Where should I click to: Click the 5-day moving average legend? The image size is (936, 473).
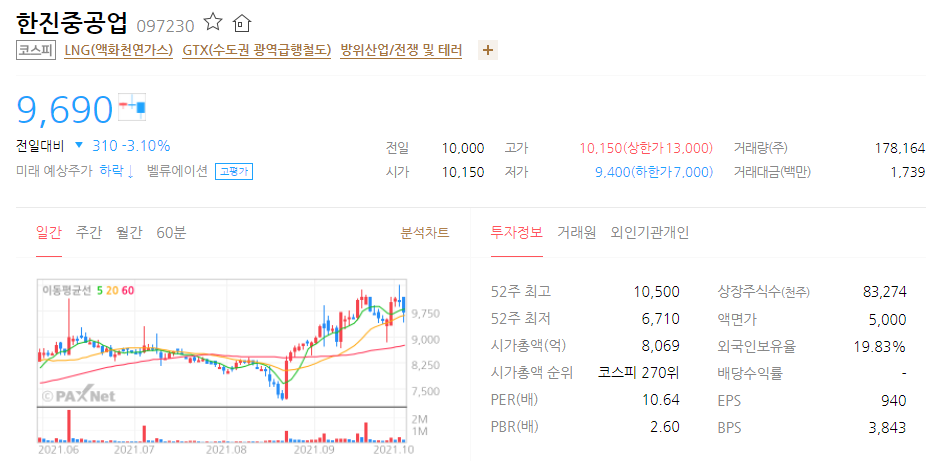coord(100,291)
